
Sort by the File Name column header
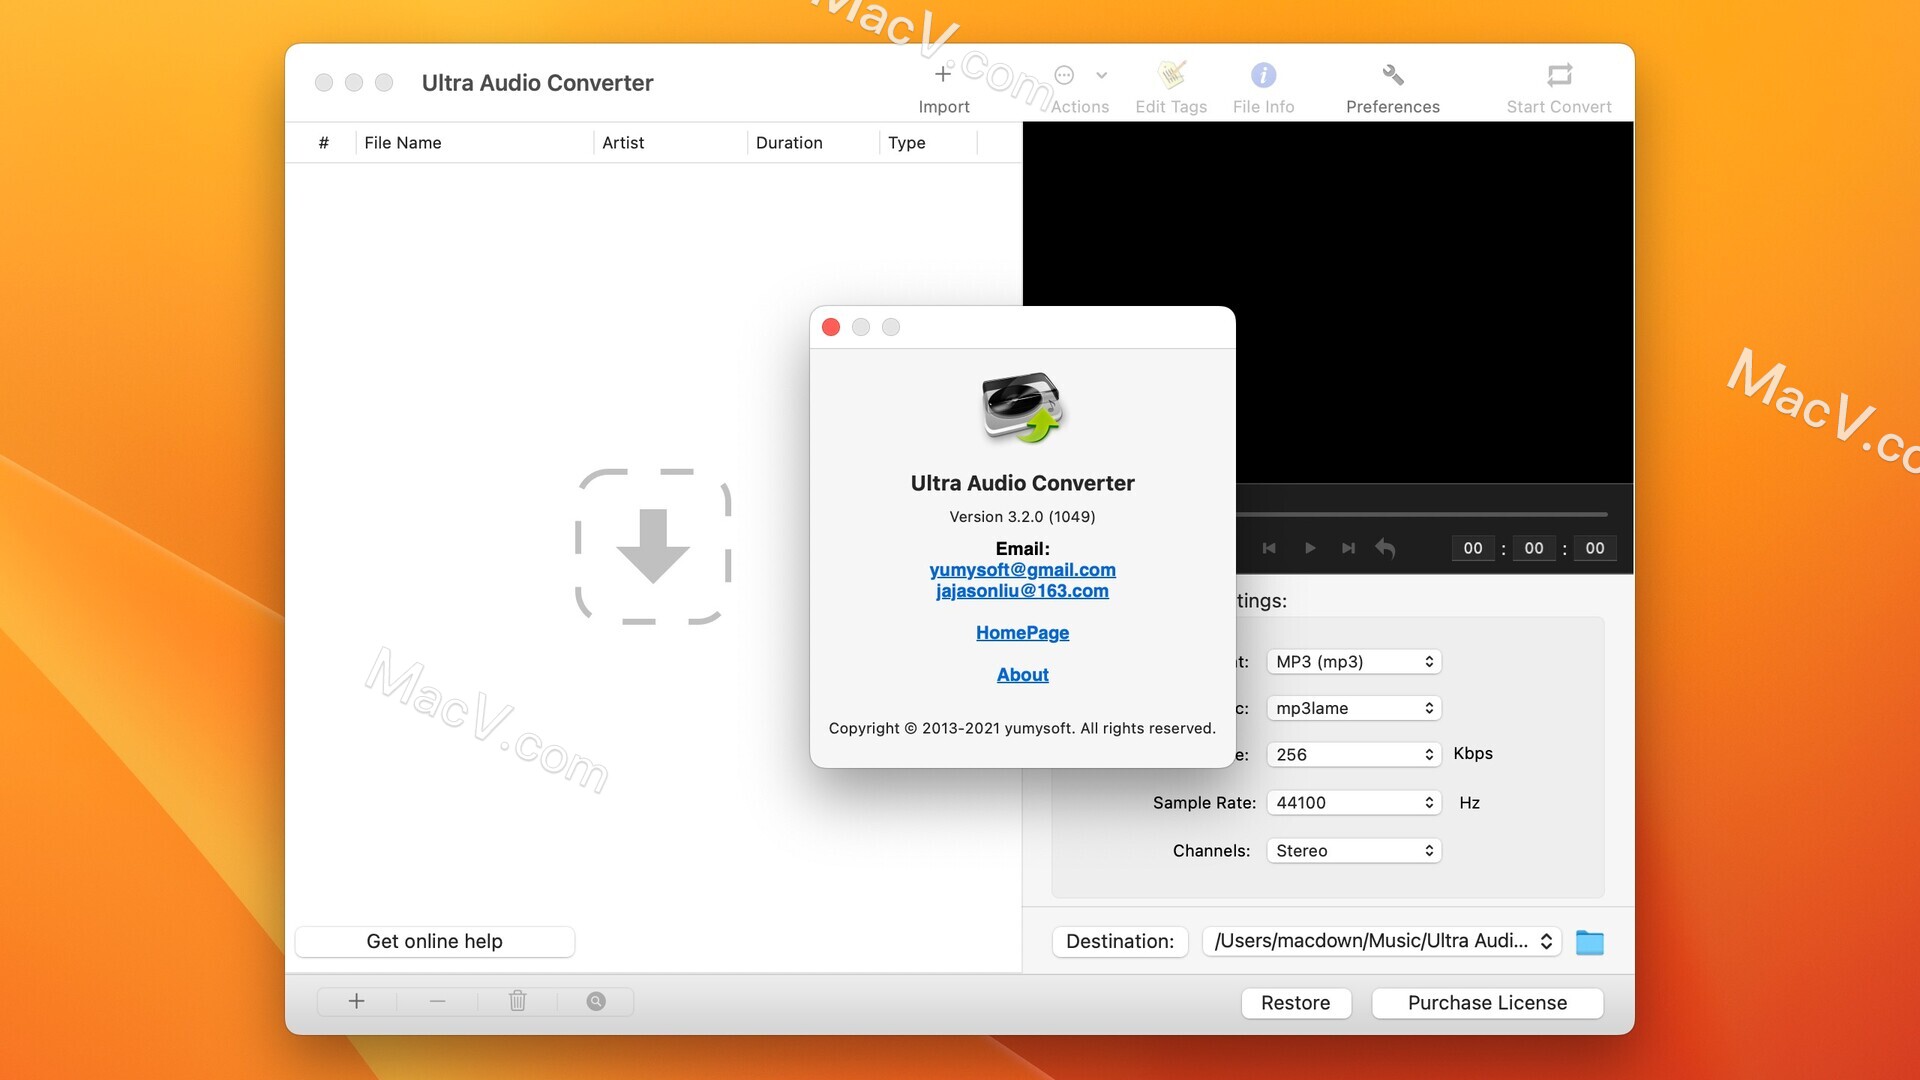[474, 143]
